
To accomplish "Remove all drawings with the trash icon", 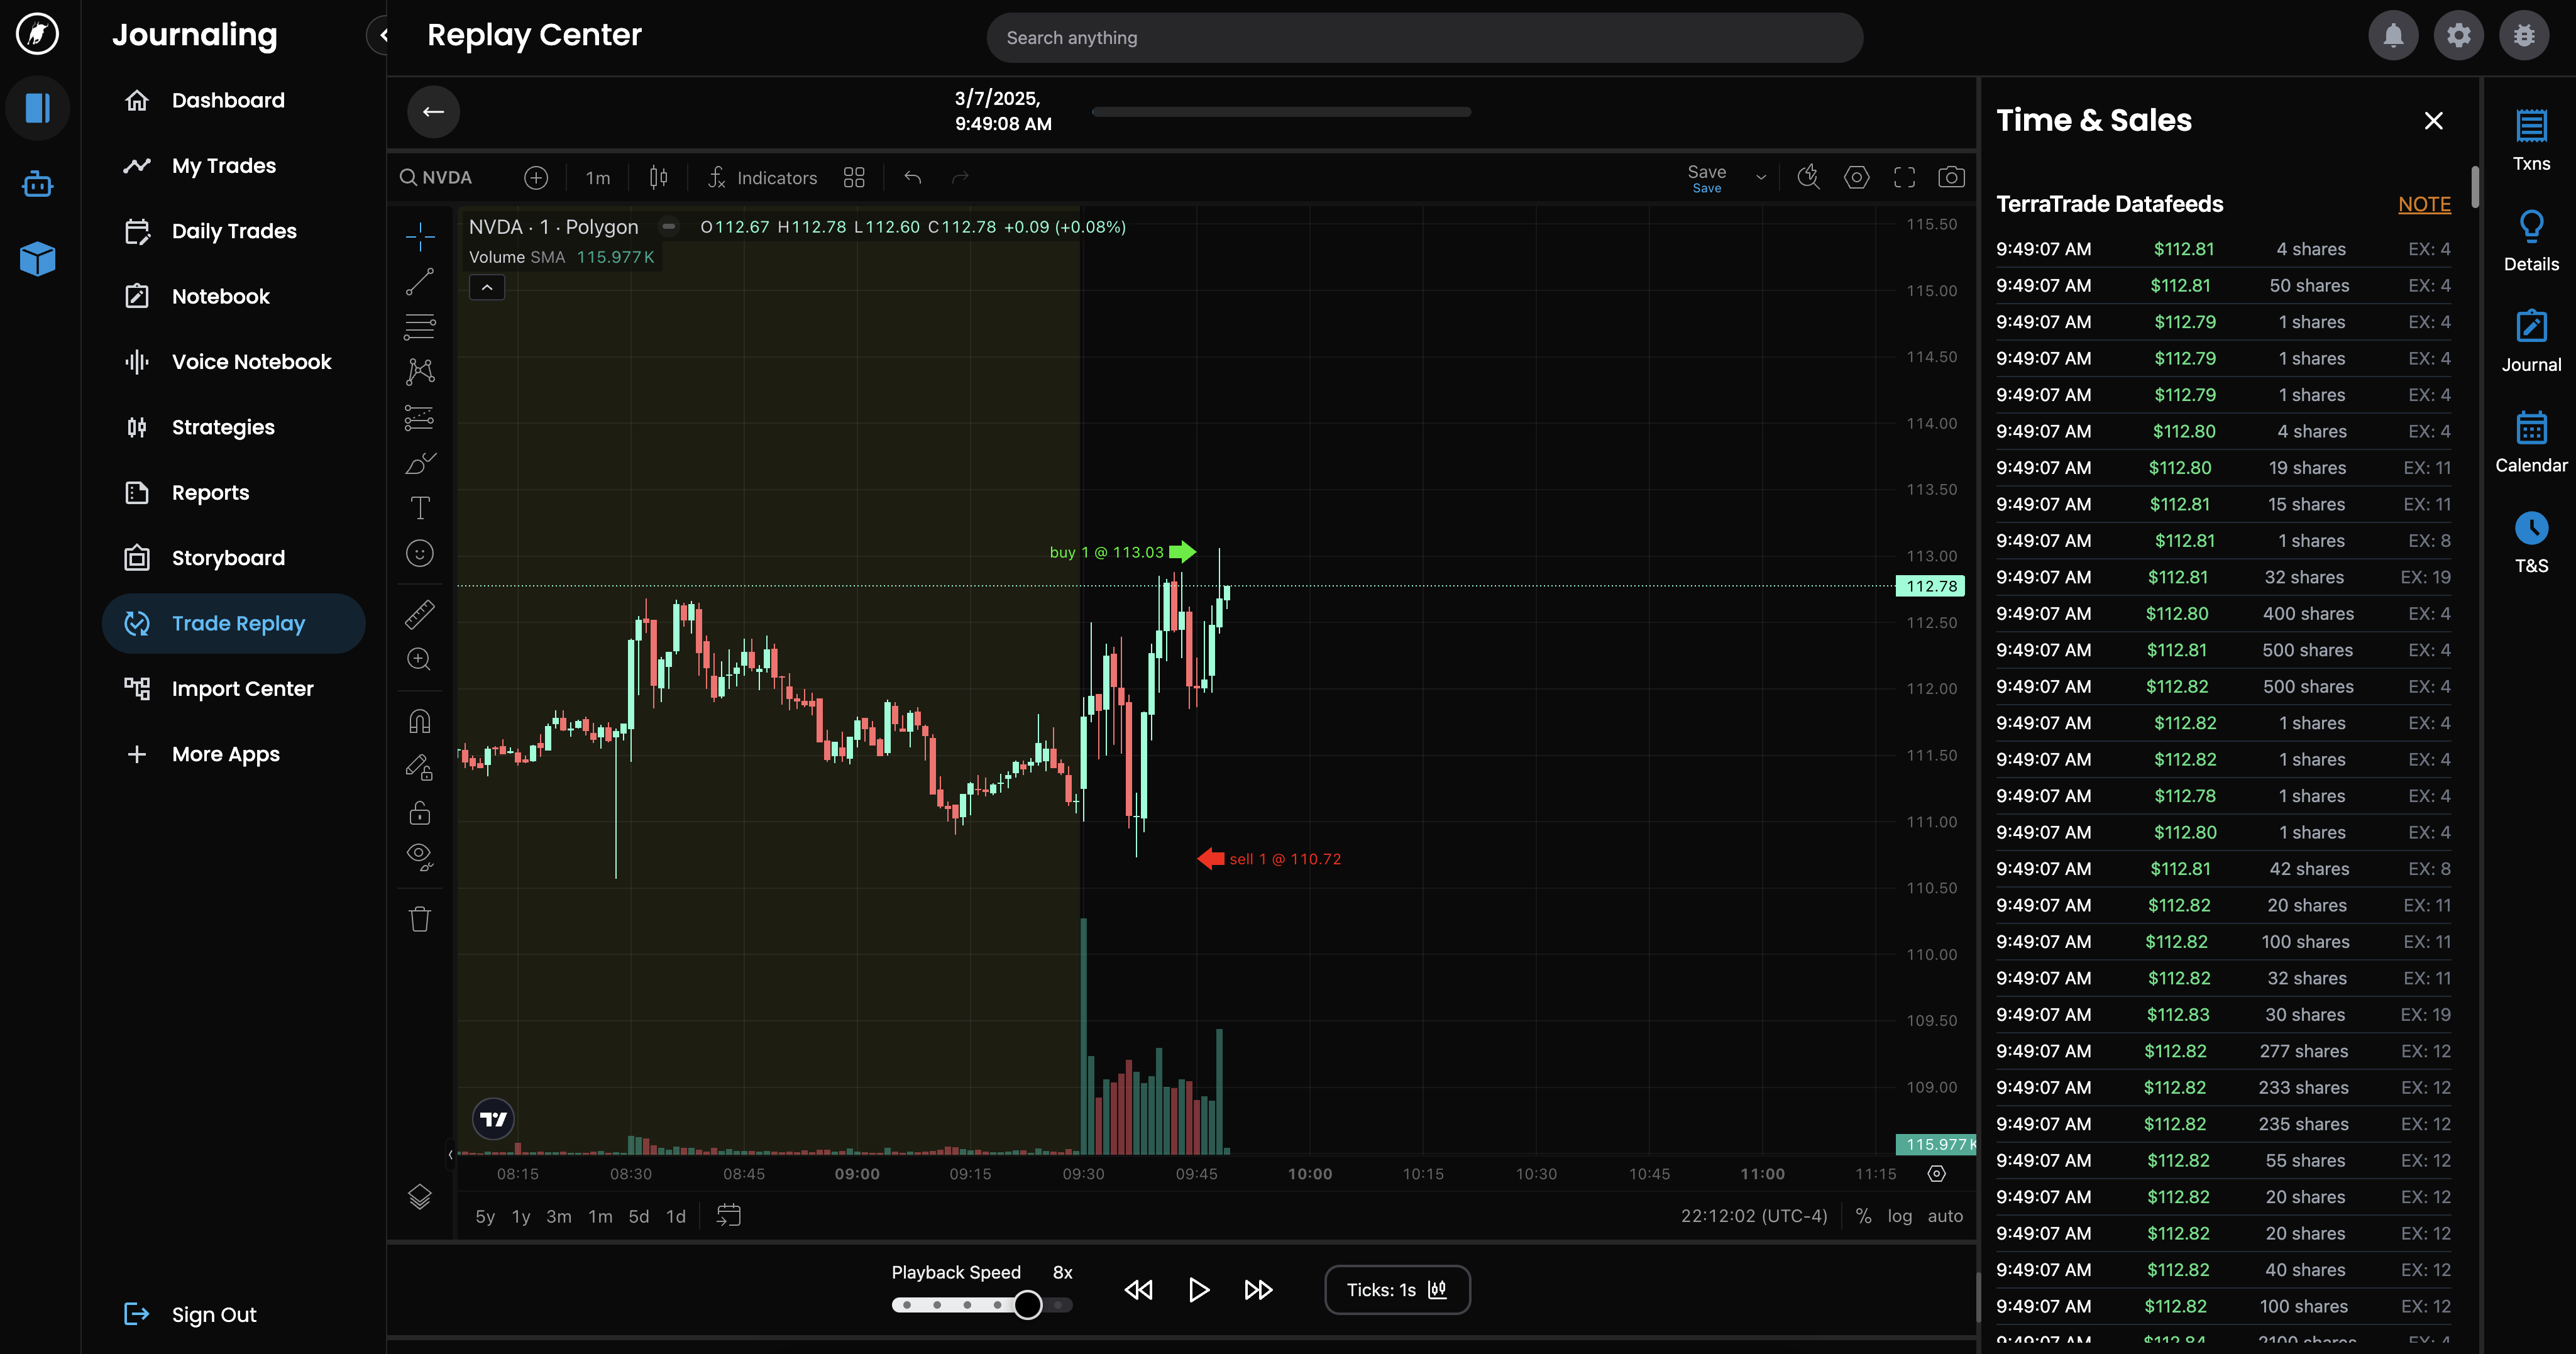I will coord(420,918).
